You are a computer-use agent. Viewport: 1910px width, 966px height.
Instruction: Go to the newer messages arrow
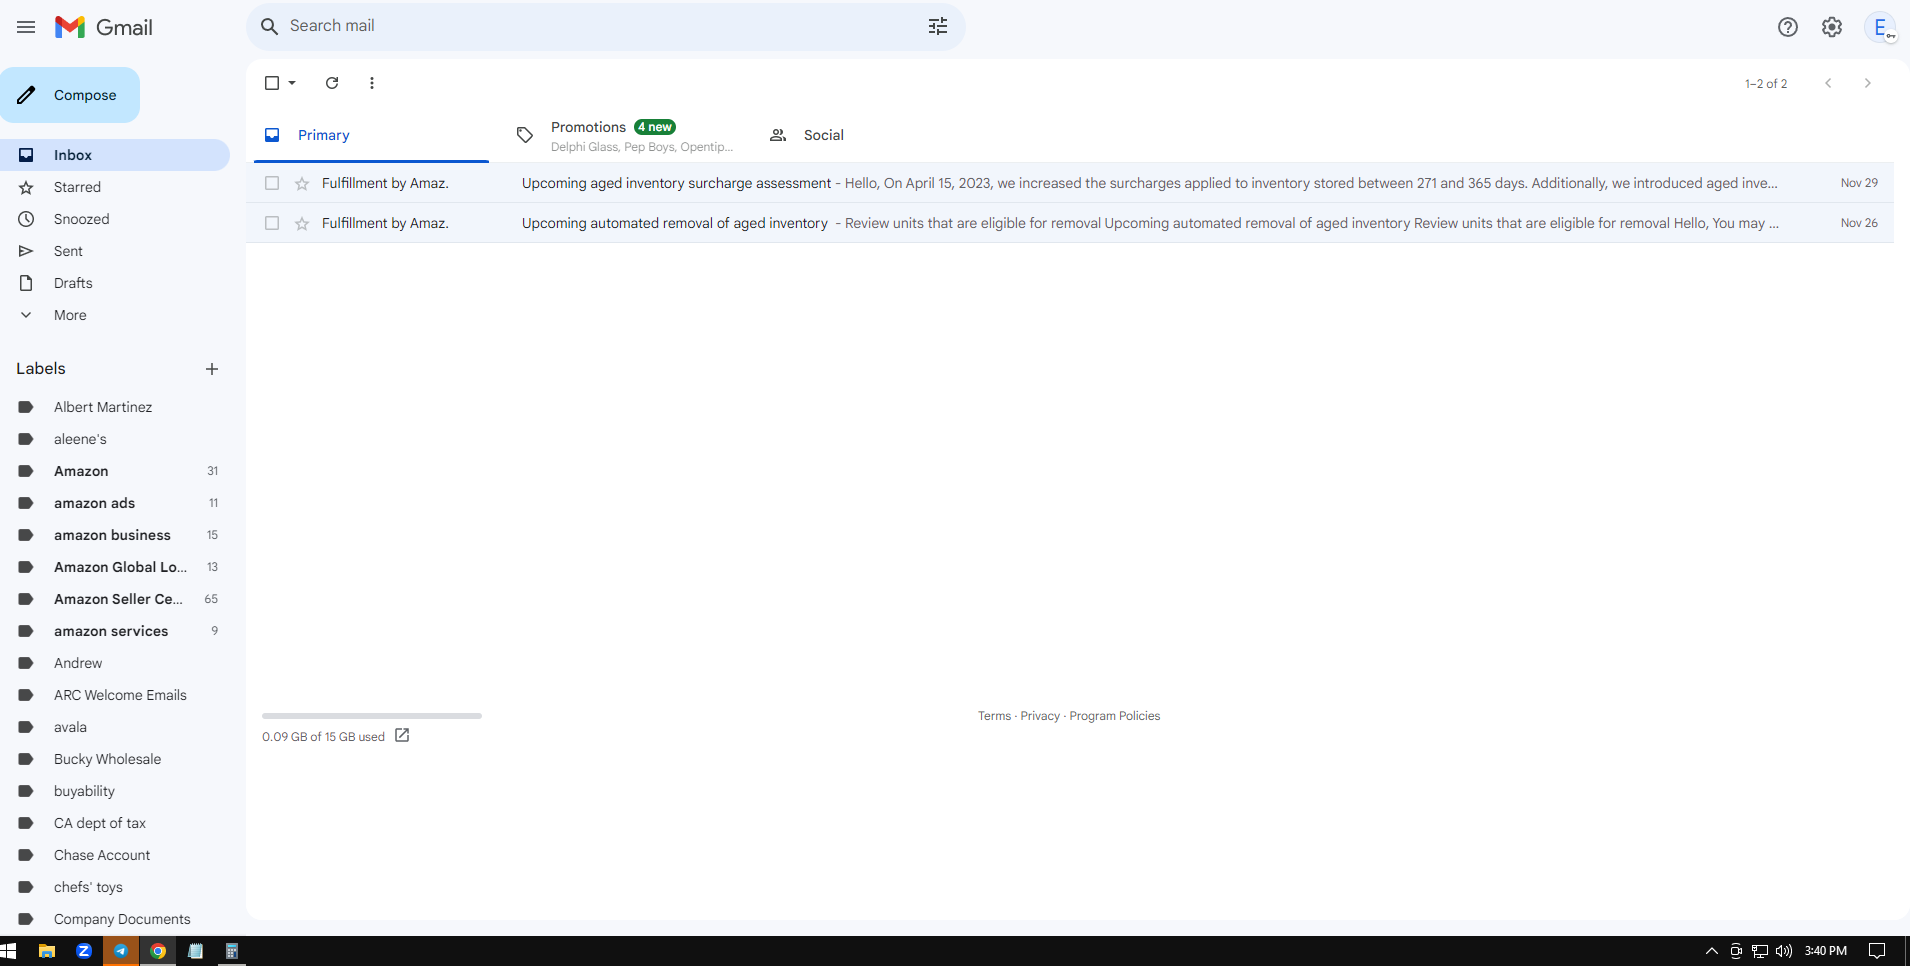pyautogui.click(x=1828, y=83)
